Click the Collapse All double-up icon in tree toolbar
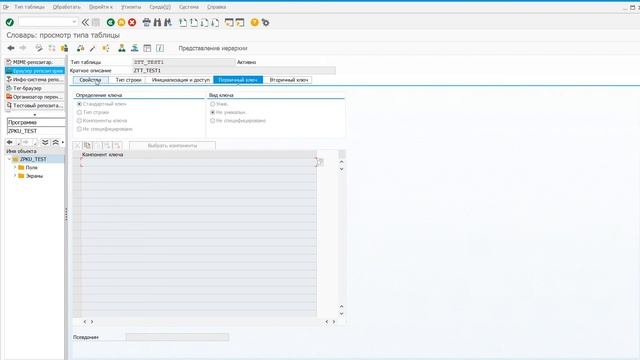 (56, 142)
